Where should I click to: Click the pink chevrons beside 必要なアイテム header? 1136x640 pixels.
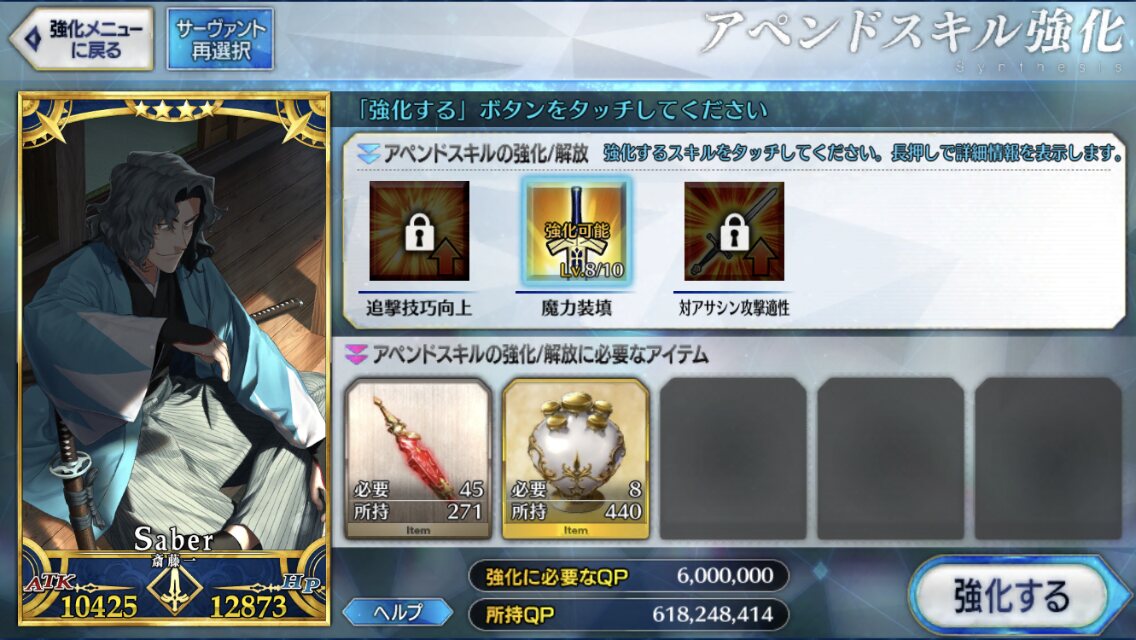[356, 354]
